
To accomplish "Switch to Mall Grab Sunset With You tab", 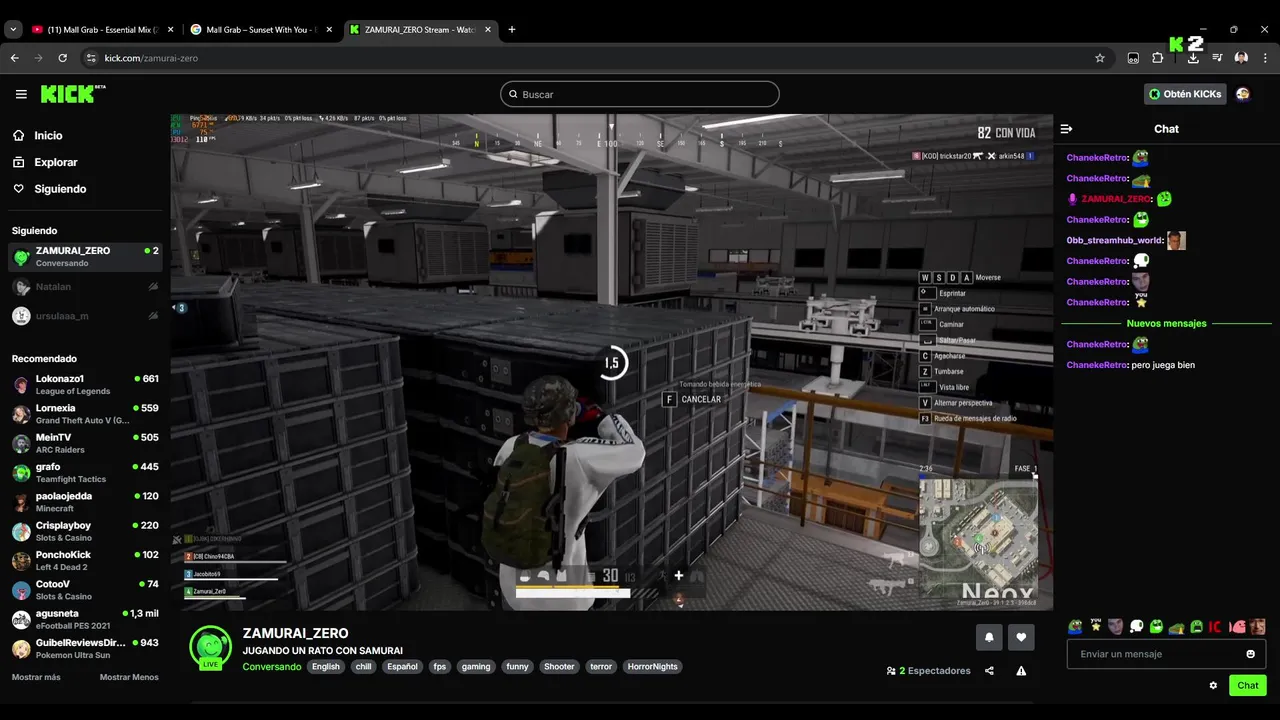I will coord(260,29).
